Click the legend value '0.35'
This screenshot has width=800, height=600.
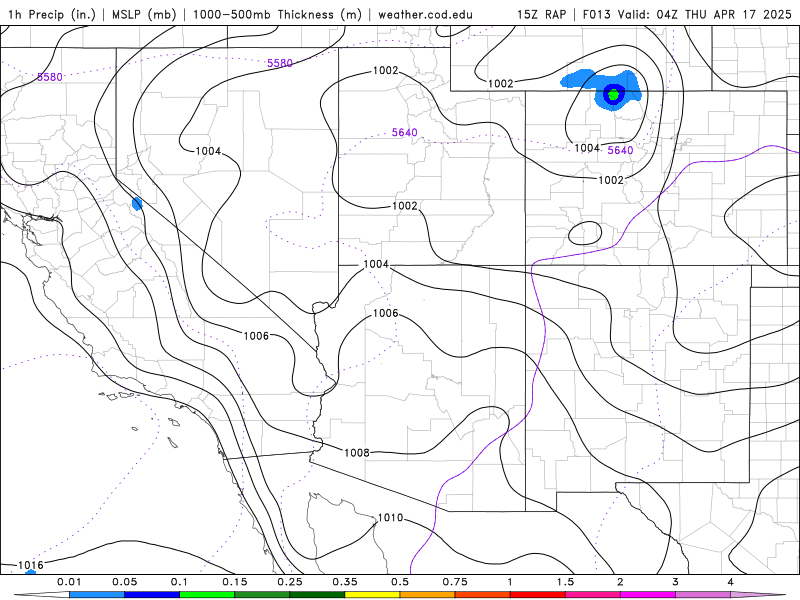coord(345,582)
